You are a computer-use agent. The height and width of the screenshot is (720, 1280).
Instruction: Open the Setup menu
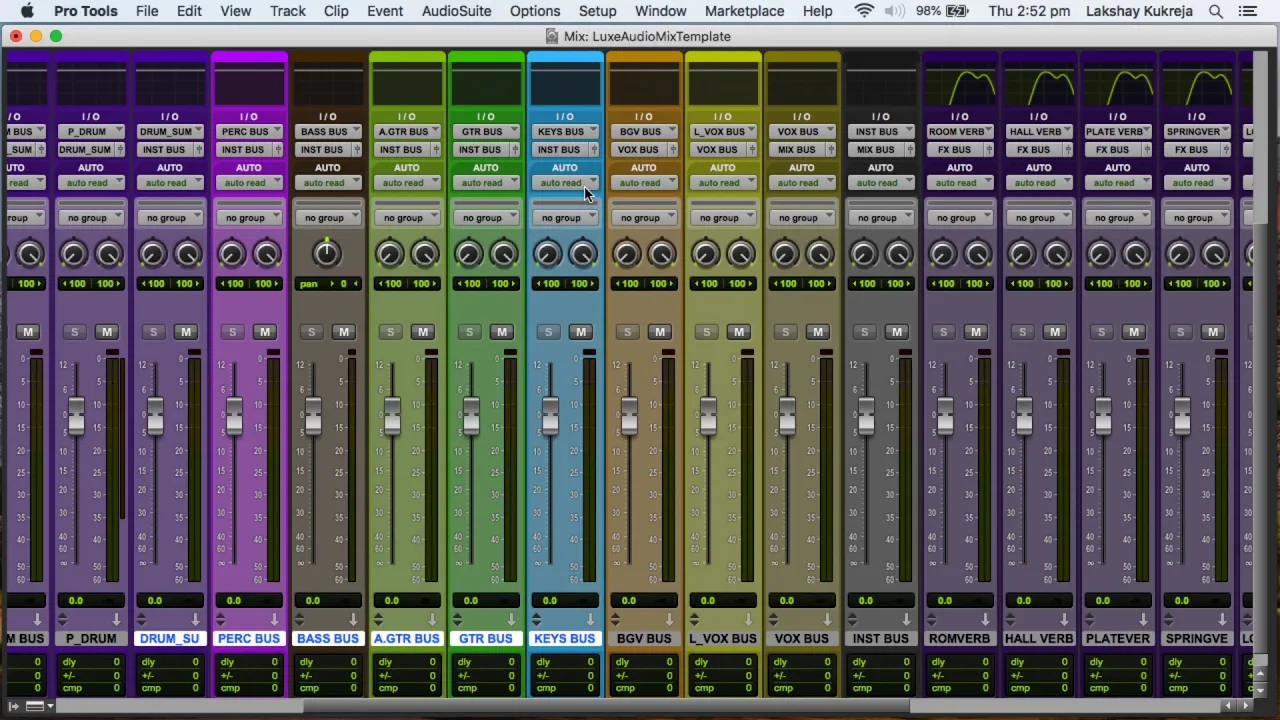coord(597,11)
